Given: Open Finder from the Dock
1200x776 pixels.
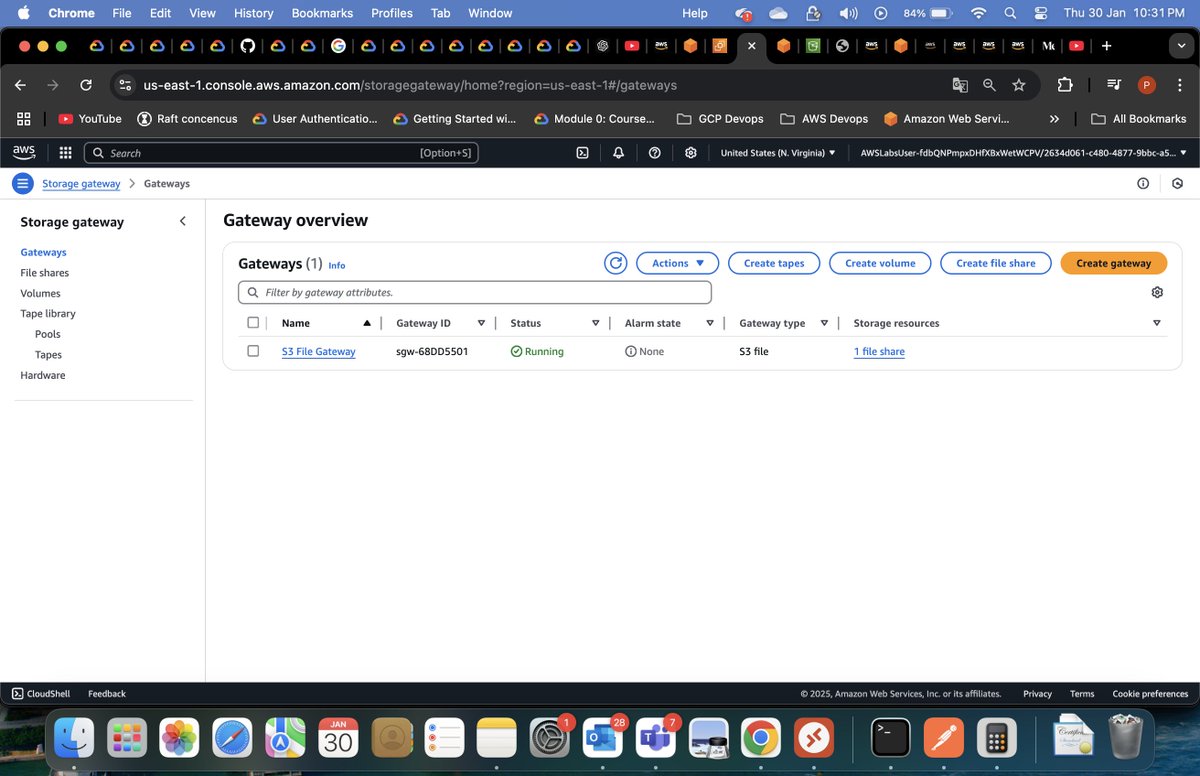Looking at the screenshot, I should (x=74, y=738).
